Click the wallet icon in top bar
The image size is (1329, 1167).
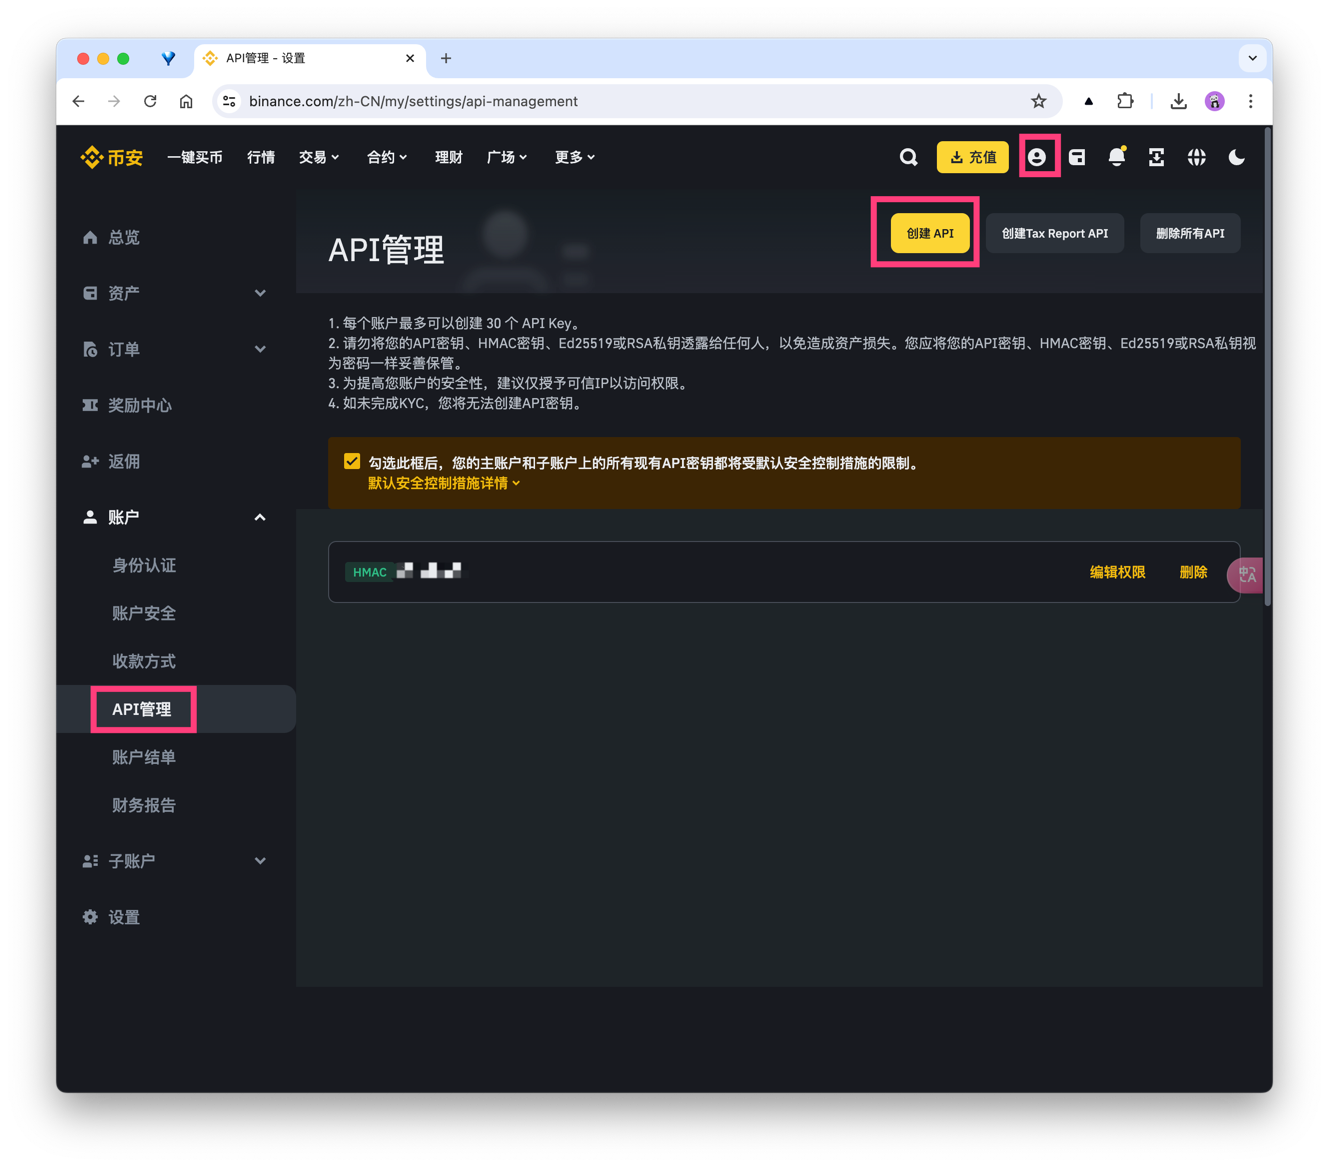tap(1077, 156)
